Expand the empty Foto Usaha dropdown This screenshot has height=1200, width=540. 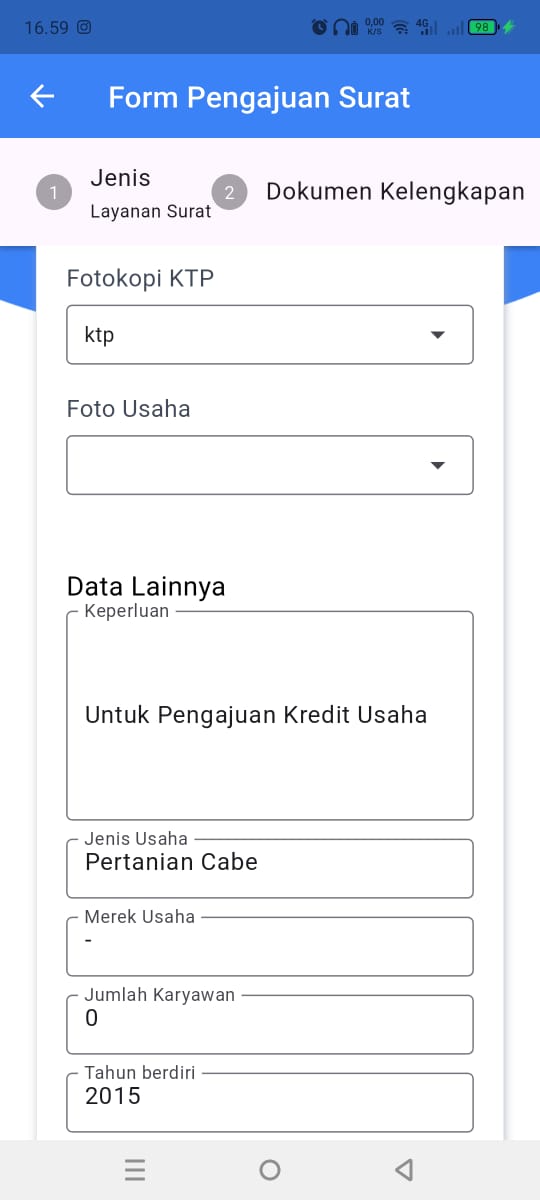(x=270, y=465)
